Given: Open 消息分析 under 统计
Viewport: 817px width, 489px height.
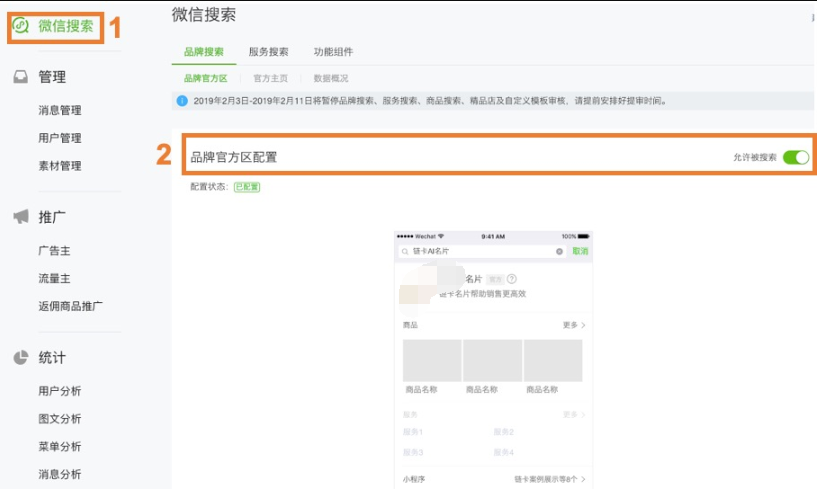Looking at the screenshot, I should point(60,474).
